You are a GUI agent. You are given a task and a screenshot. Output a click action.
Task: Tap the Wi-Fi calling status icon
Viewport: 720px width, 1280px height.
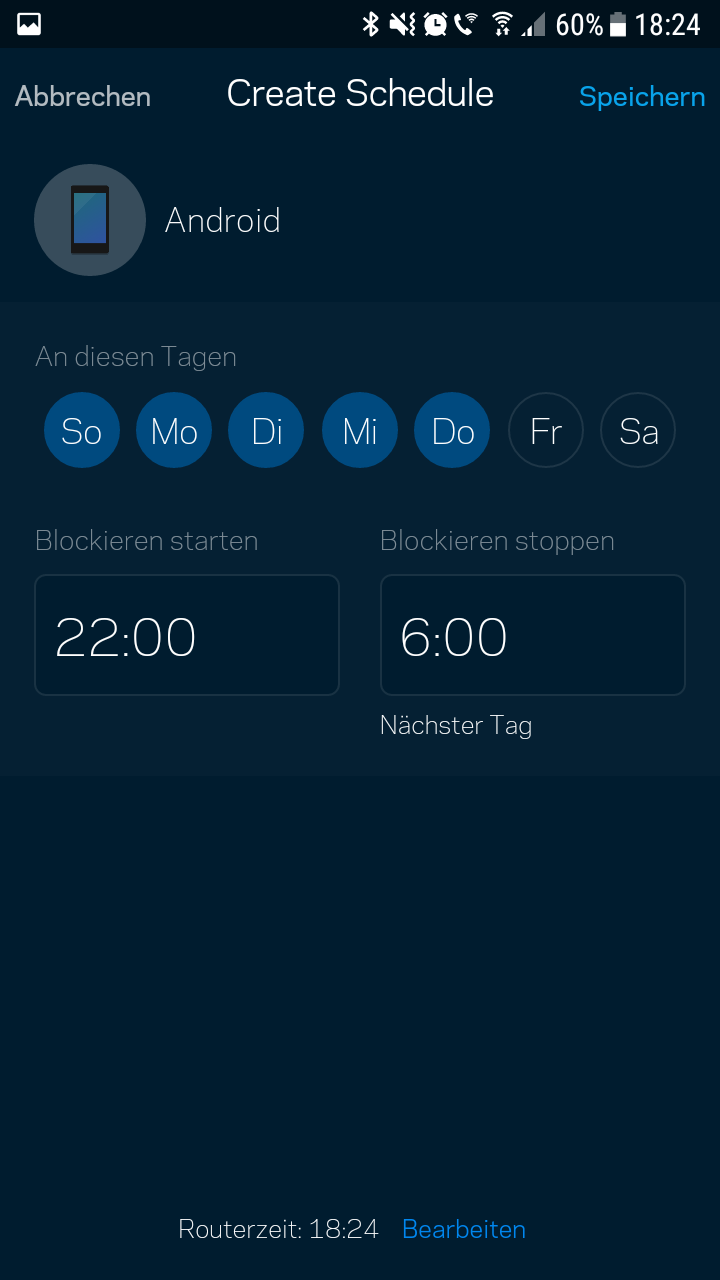point(466,24)
